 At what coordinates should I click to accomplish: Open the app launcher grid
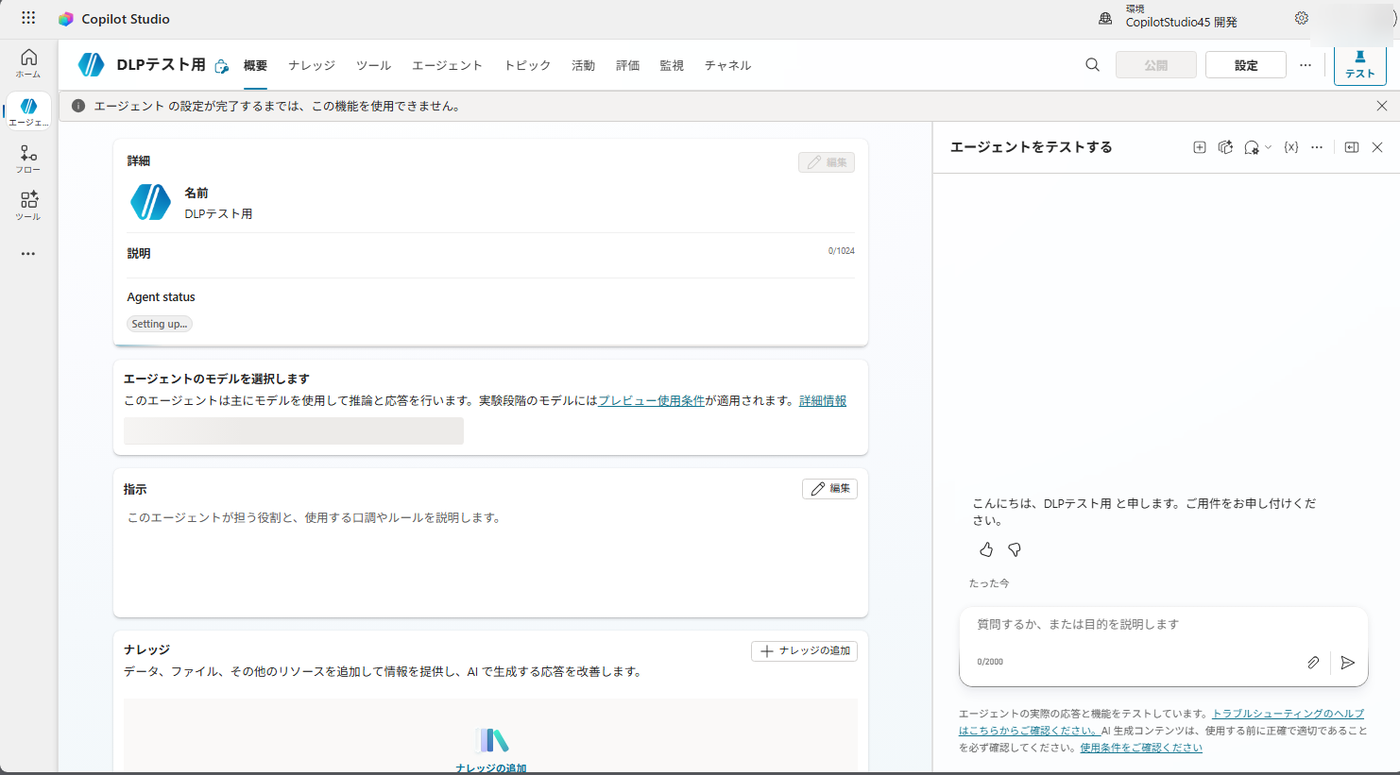(28, 18)
